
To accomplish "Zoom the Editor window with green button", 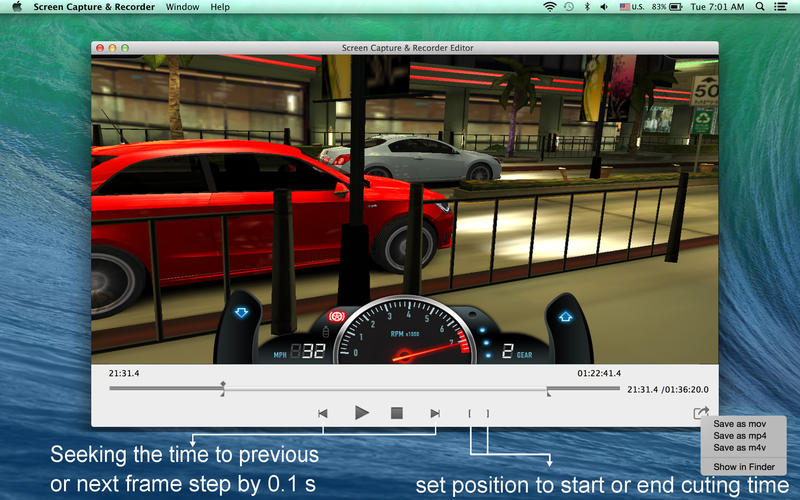I will 124,48.
